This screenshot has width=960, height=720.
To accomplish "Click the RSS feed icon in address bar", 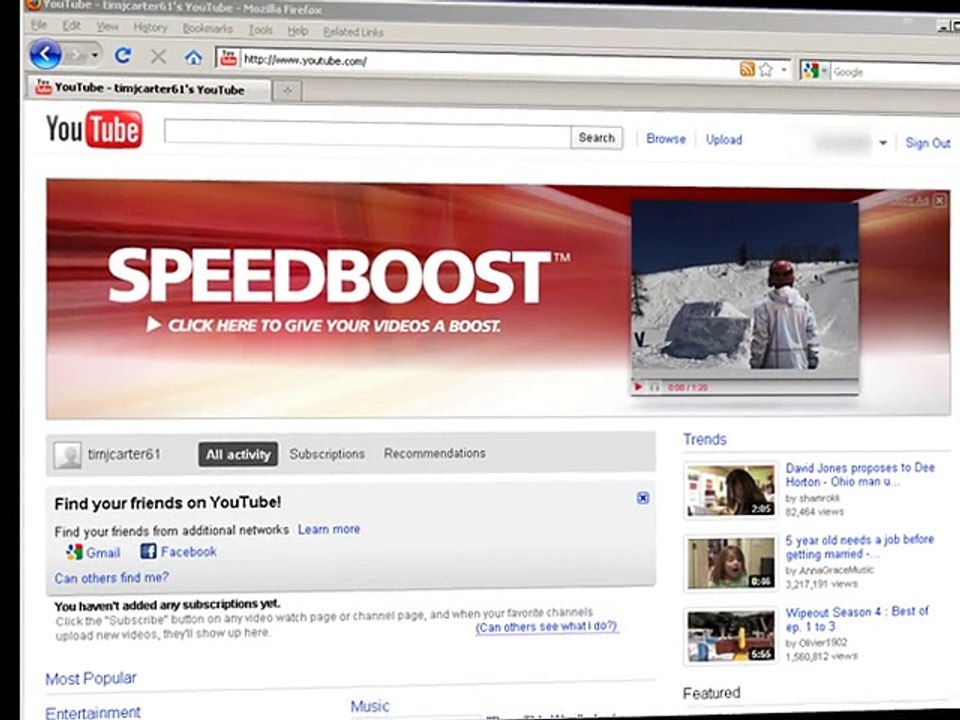I will pyautogui.click(x=747, y=69).
